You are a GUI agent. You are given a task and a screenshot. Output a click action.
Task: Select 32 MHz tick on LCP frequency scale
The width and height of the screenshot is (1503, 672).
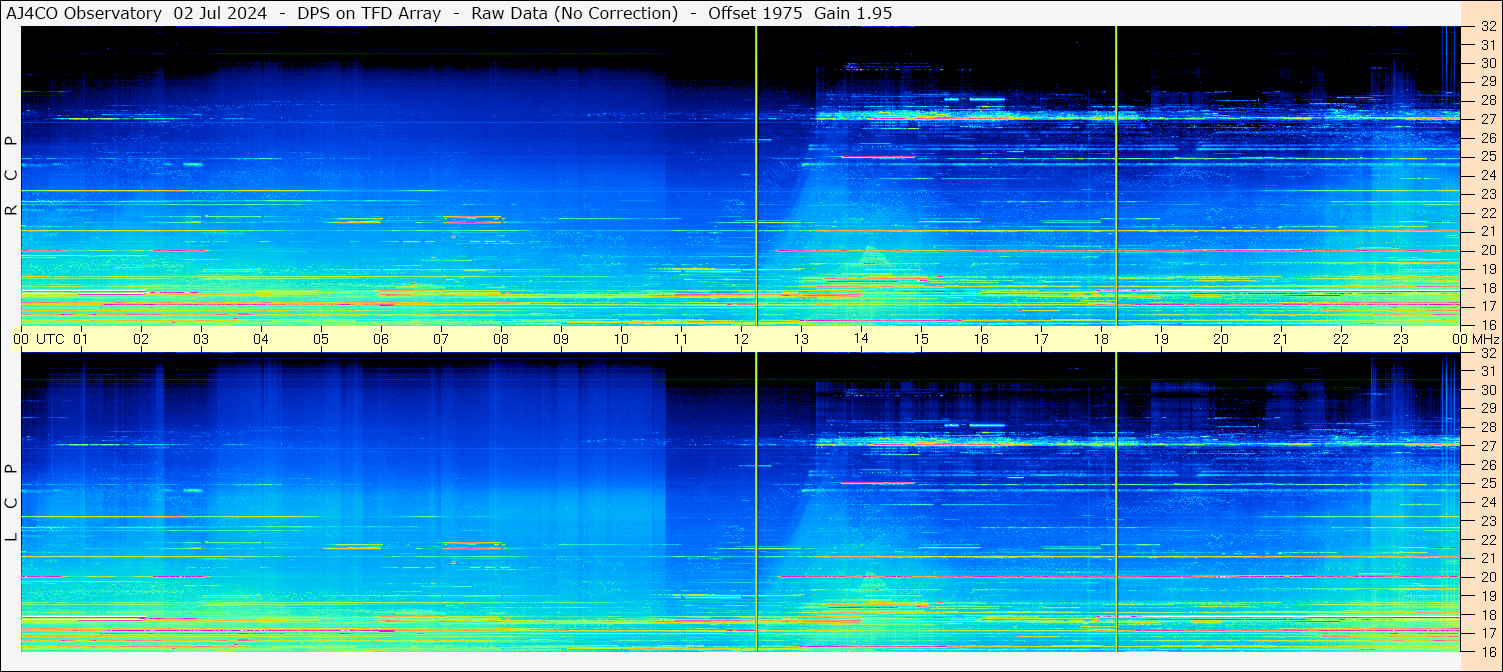click(x=1488, y=353)
